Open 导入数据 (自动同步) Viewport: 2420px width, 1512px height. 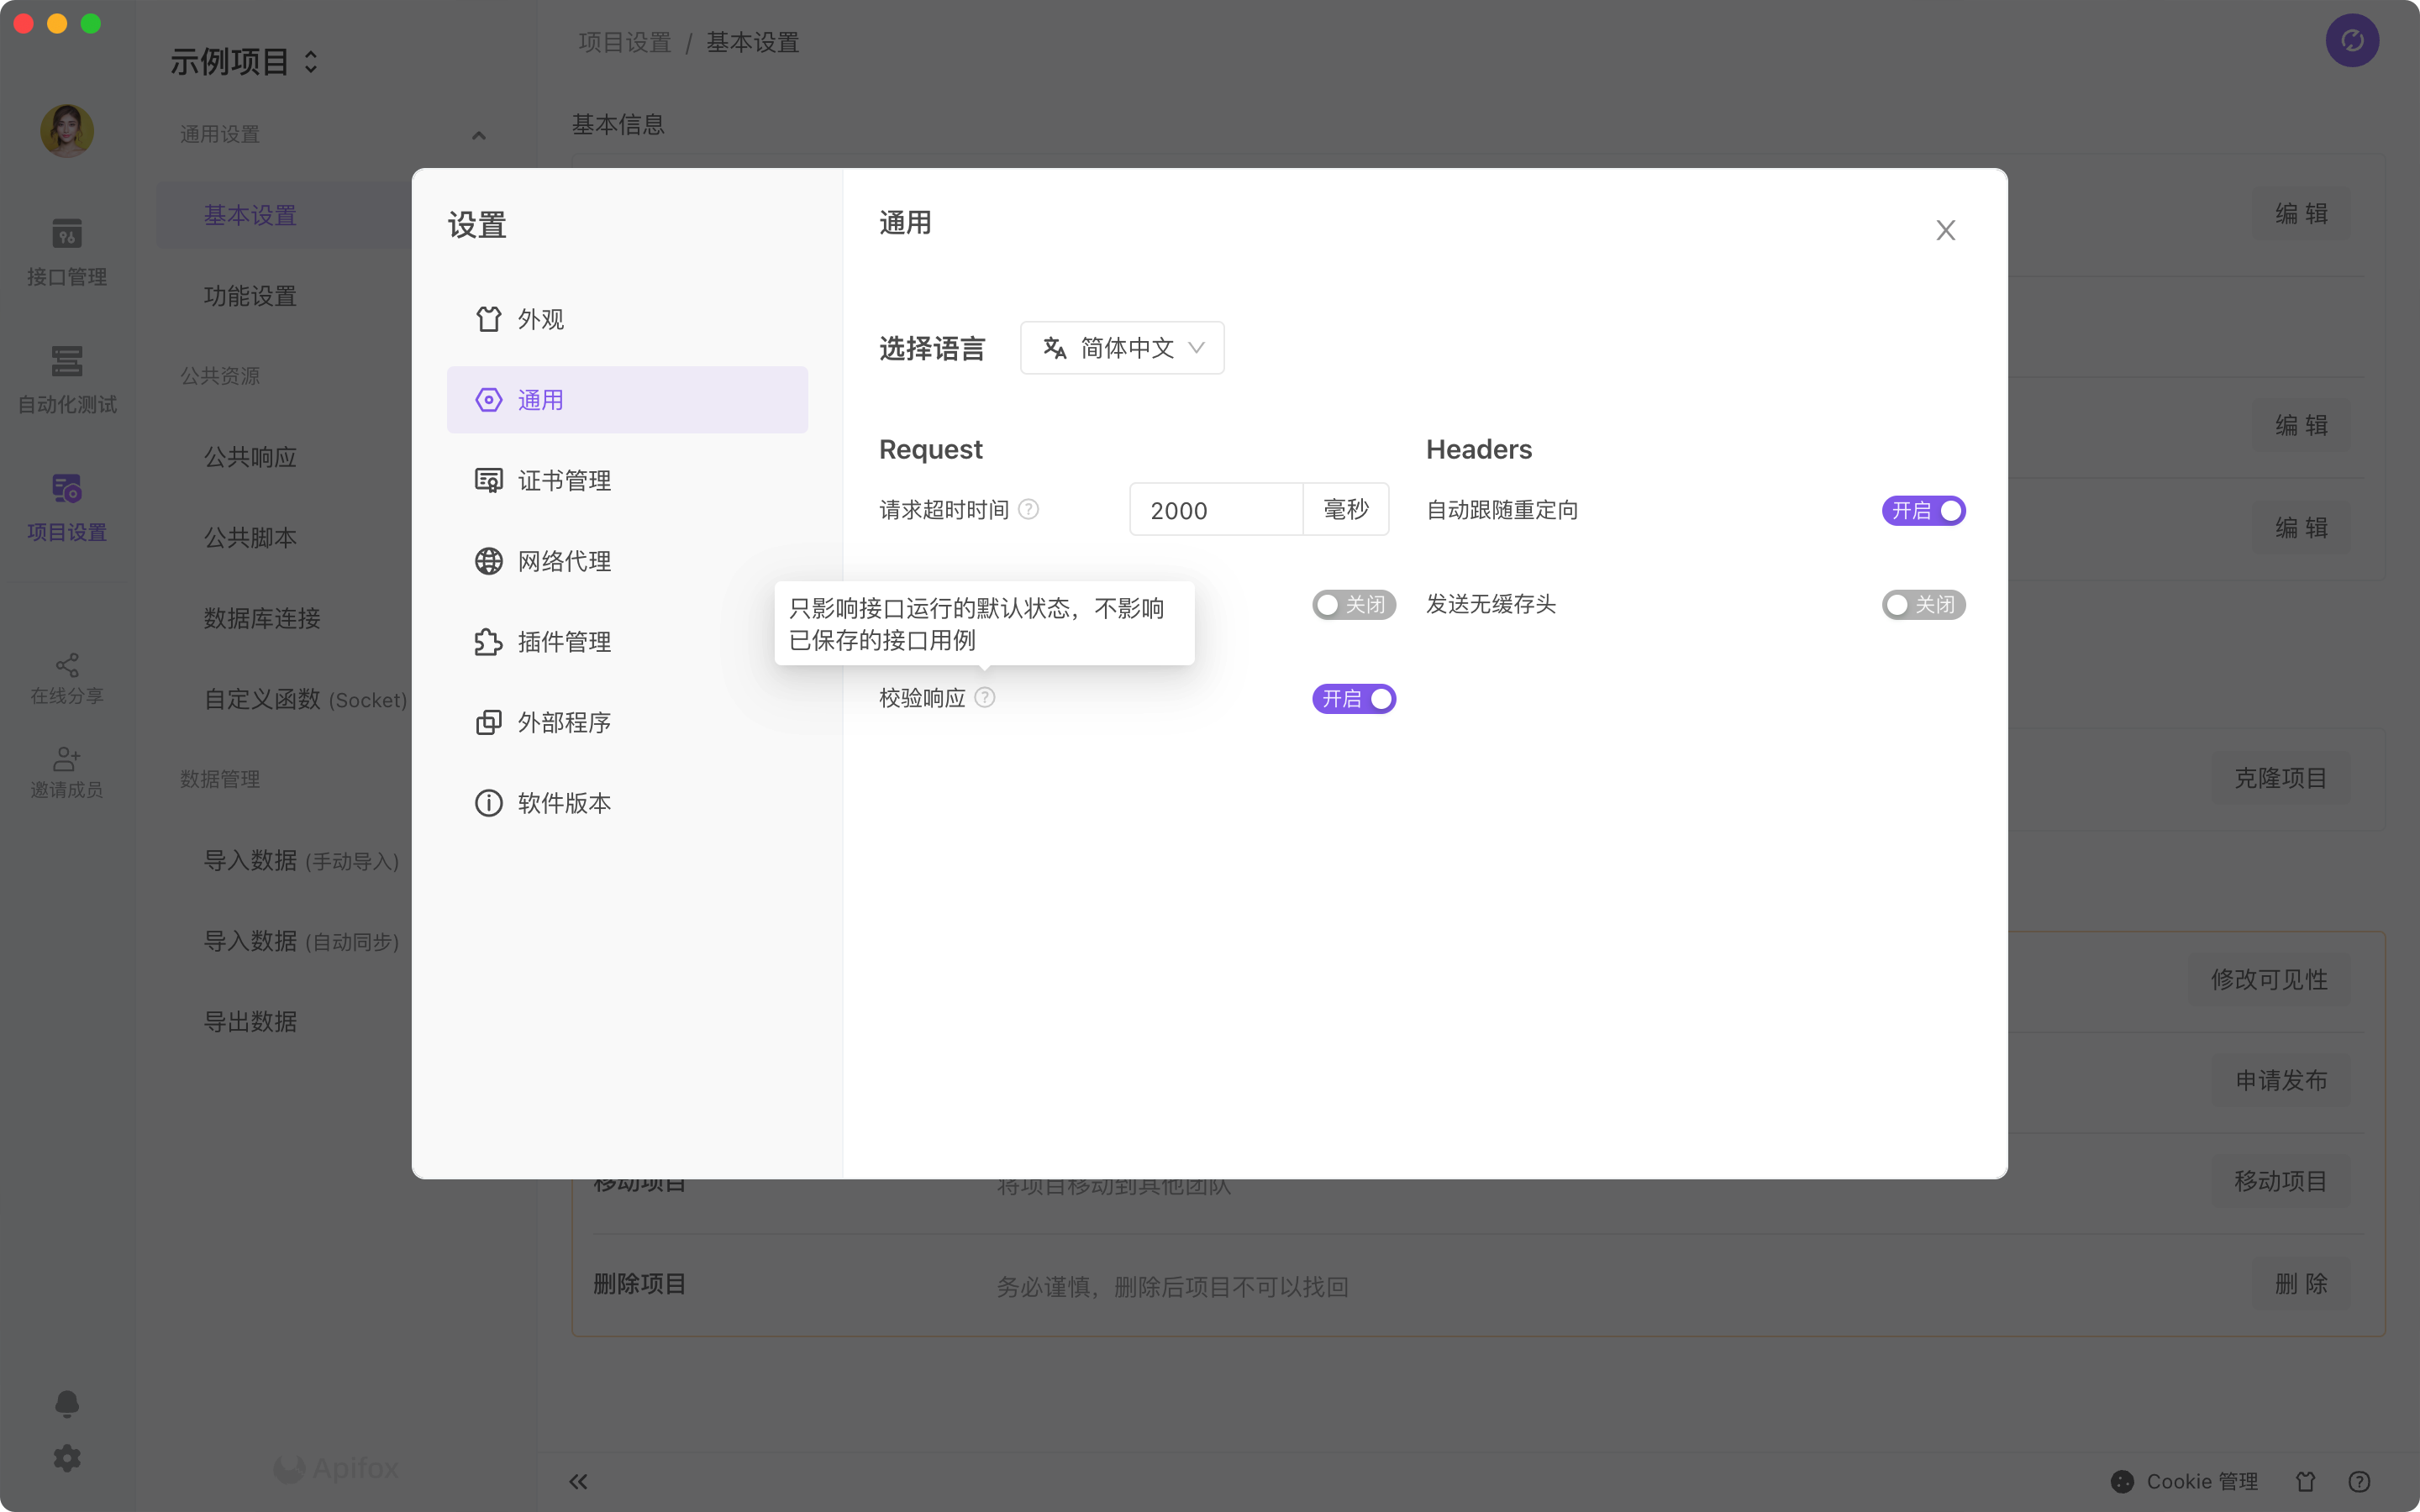(302, 941)
